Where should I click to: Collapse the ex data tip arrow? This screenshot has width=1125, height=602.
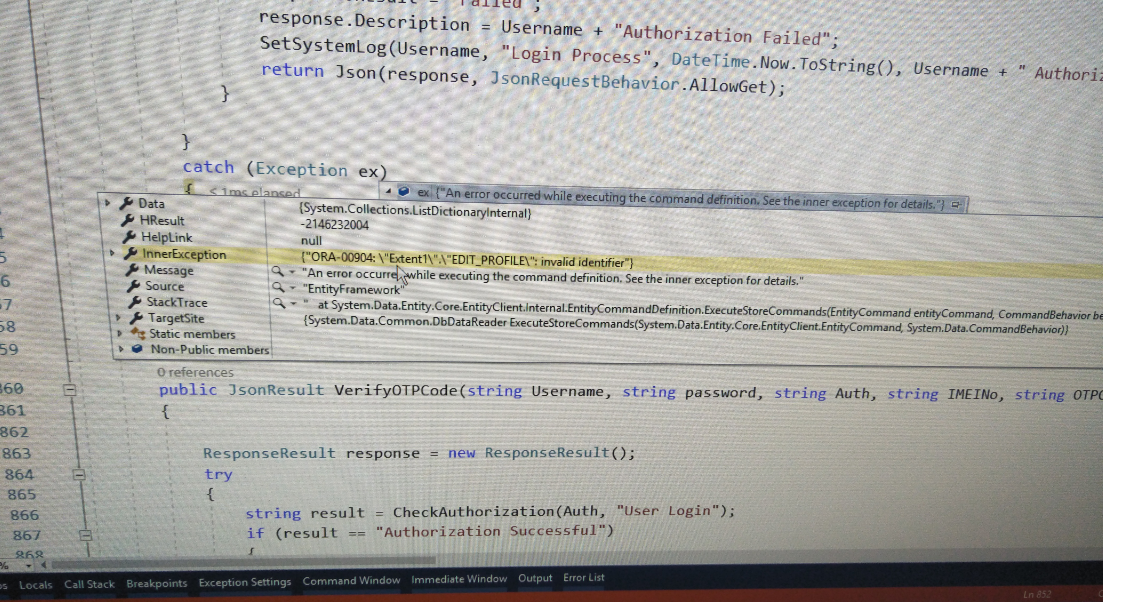click(388, 191)
